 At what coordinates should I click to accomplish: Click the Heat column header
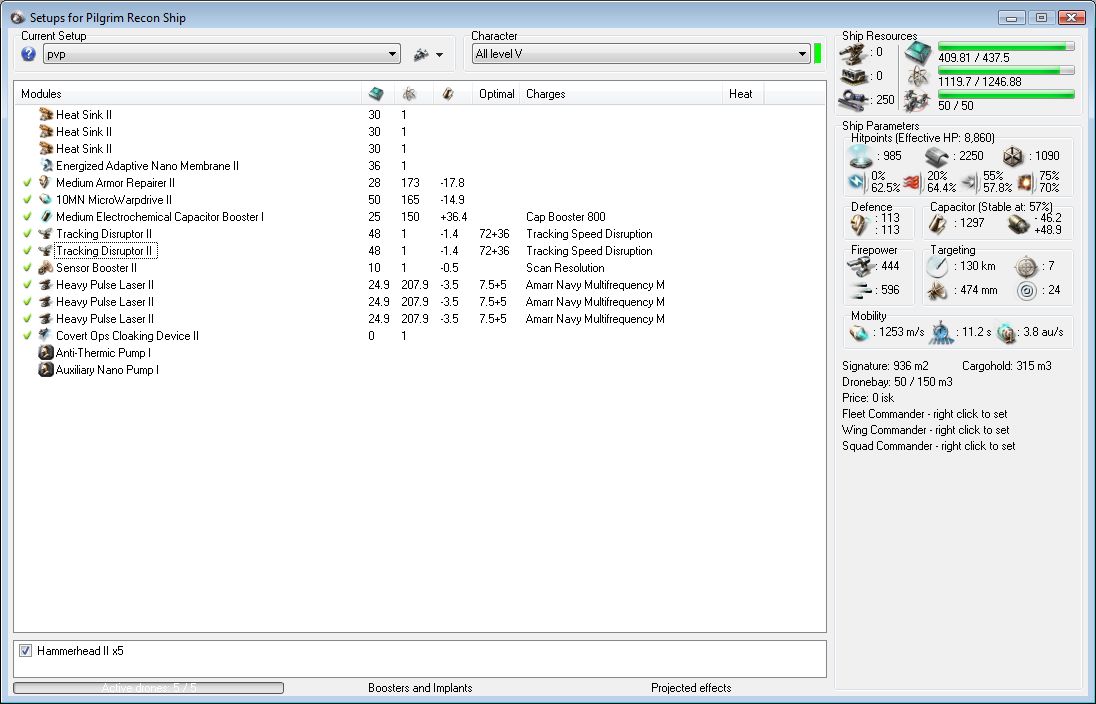(740, 94)
